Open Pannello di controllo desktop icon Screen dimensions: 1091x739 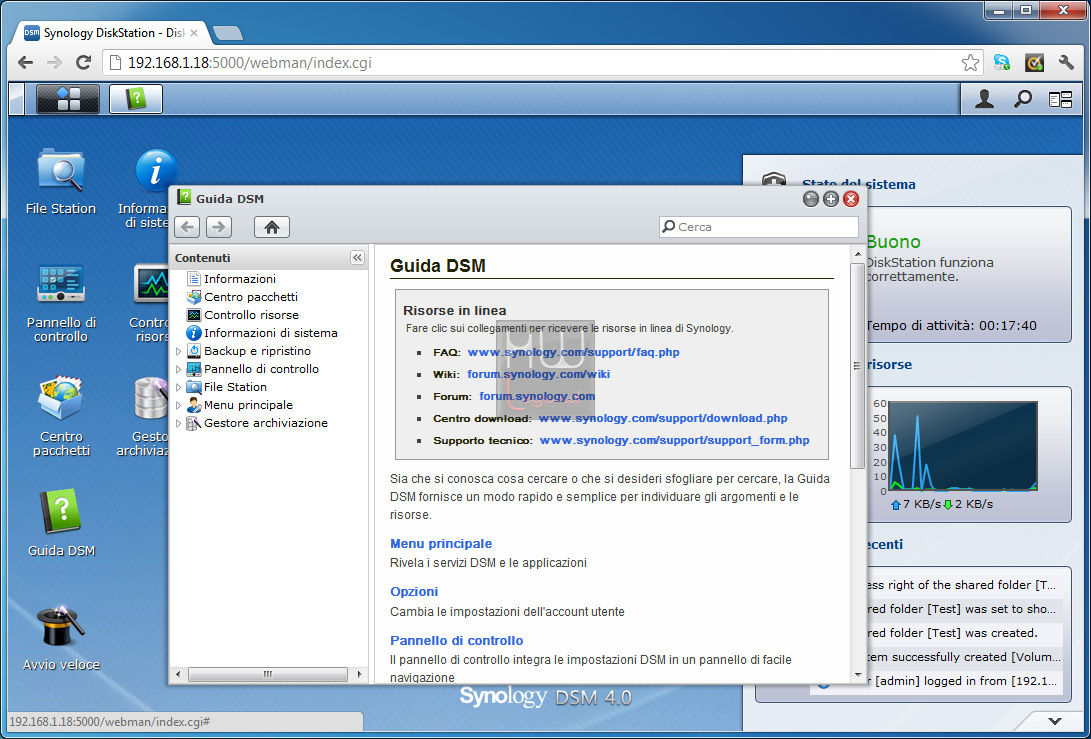point(61,303)
